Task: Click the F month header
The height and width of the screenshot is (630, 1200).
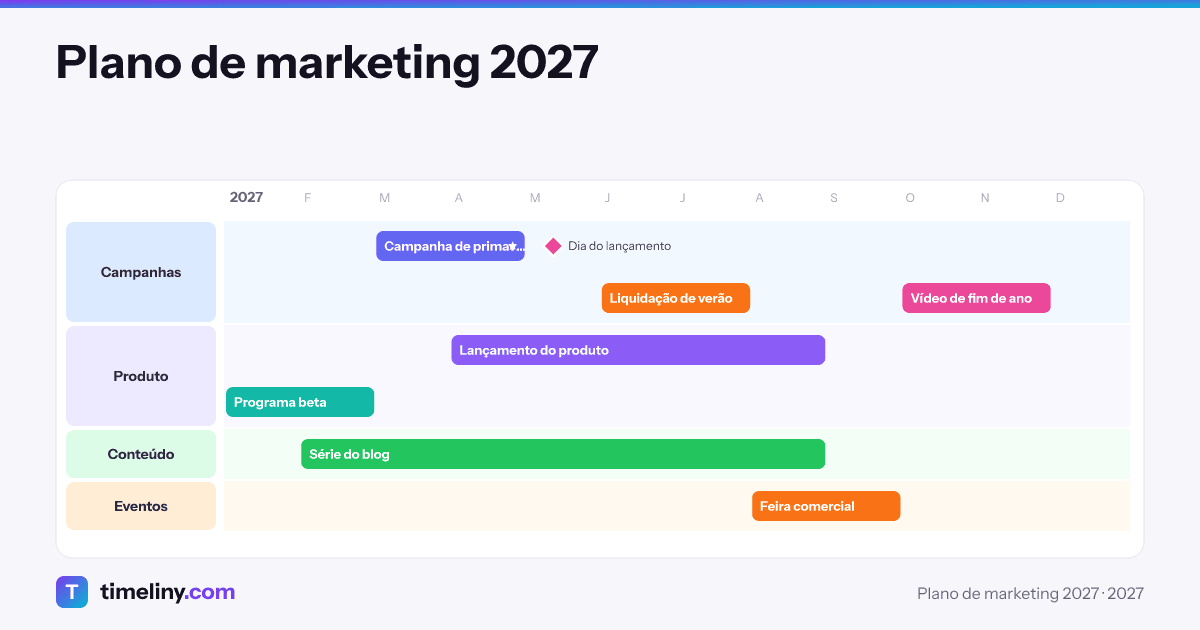Action: (307, 198)
